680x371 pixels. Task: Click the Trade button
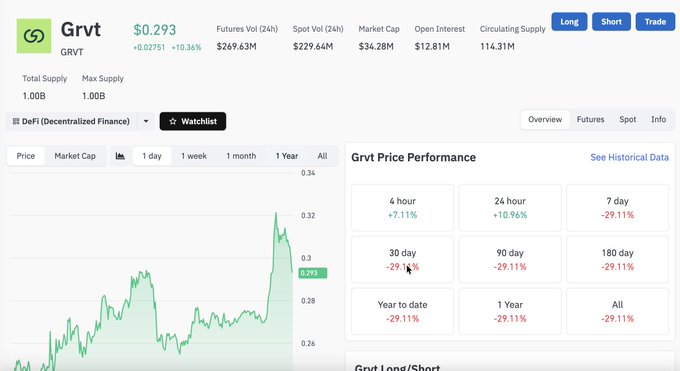(x=655, y=22)
